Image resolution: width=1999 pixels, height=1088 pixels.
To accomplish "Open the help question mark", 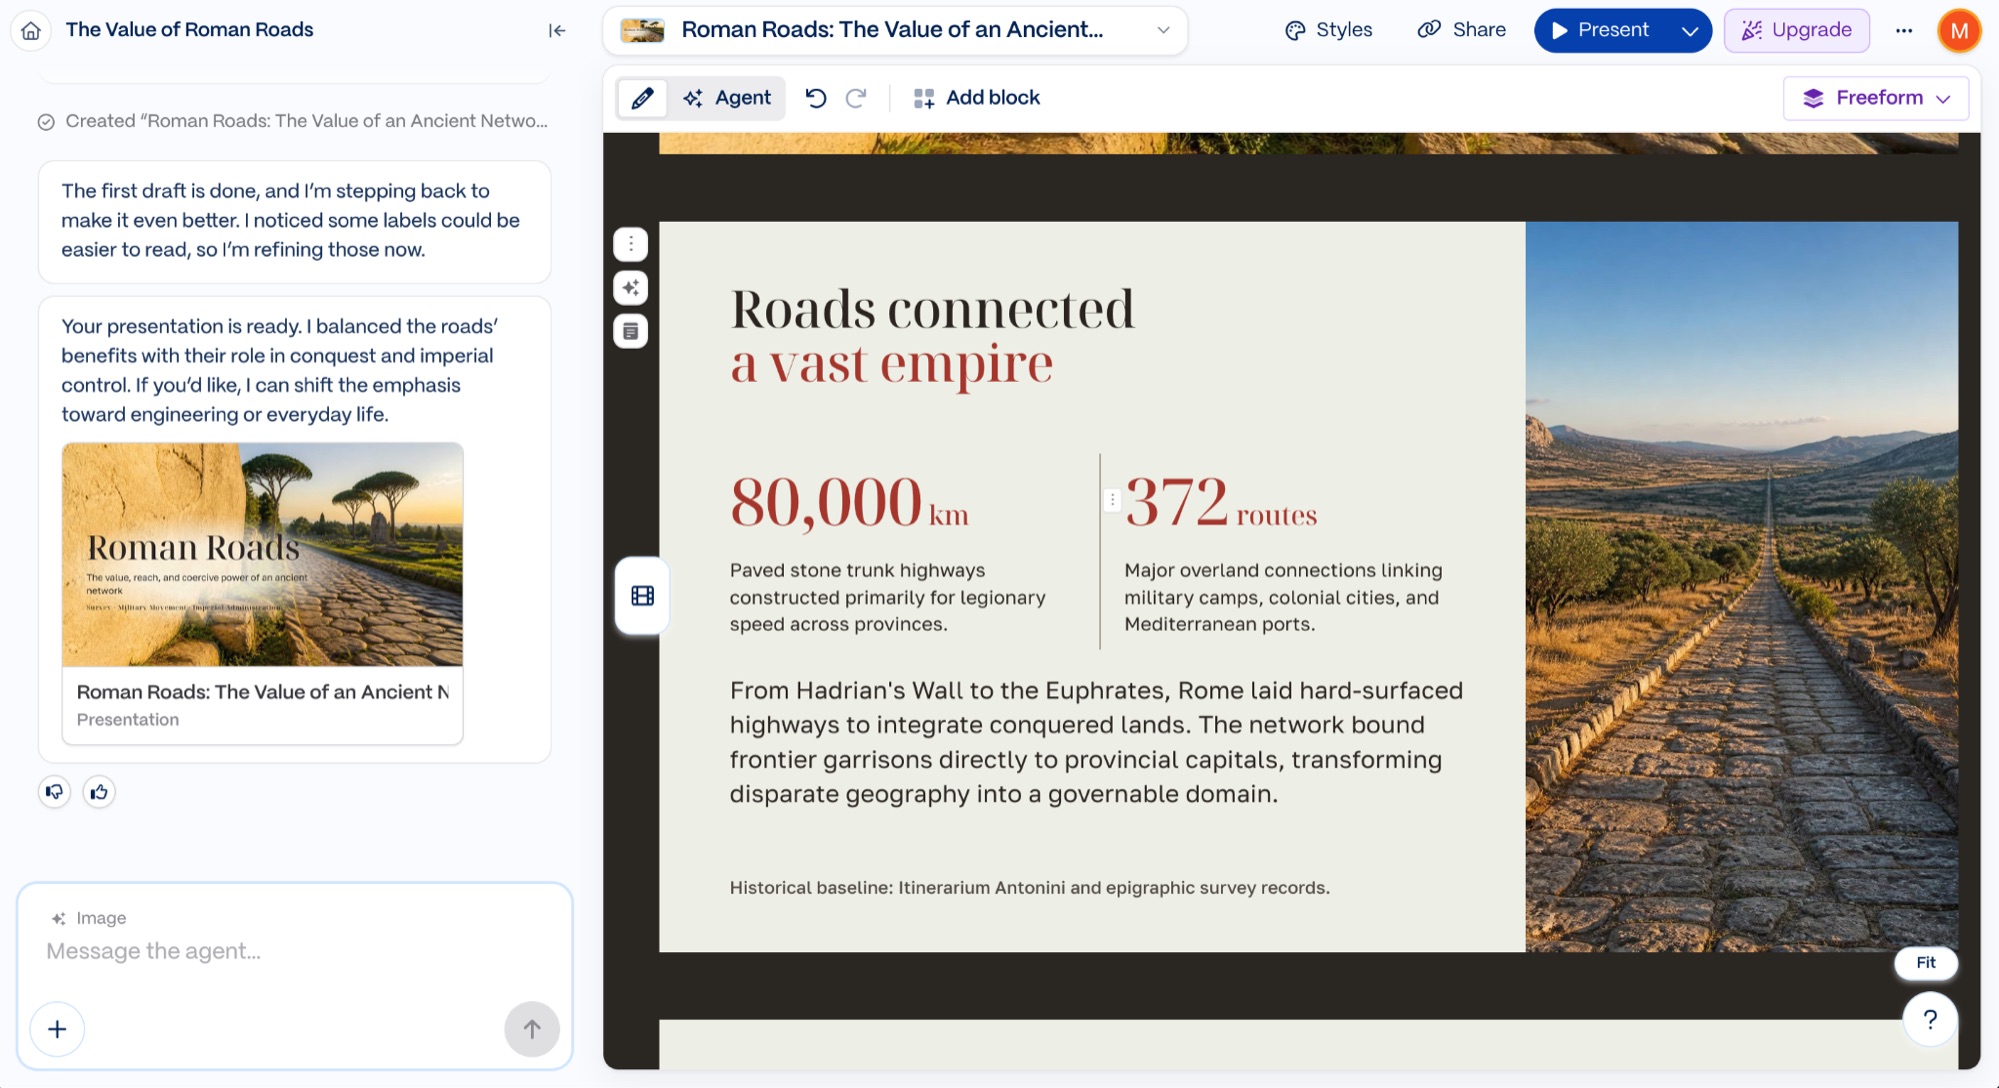I will 1930,1019.
